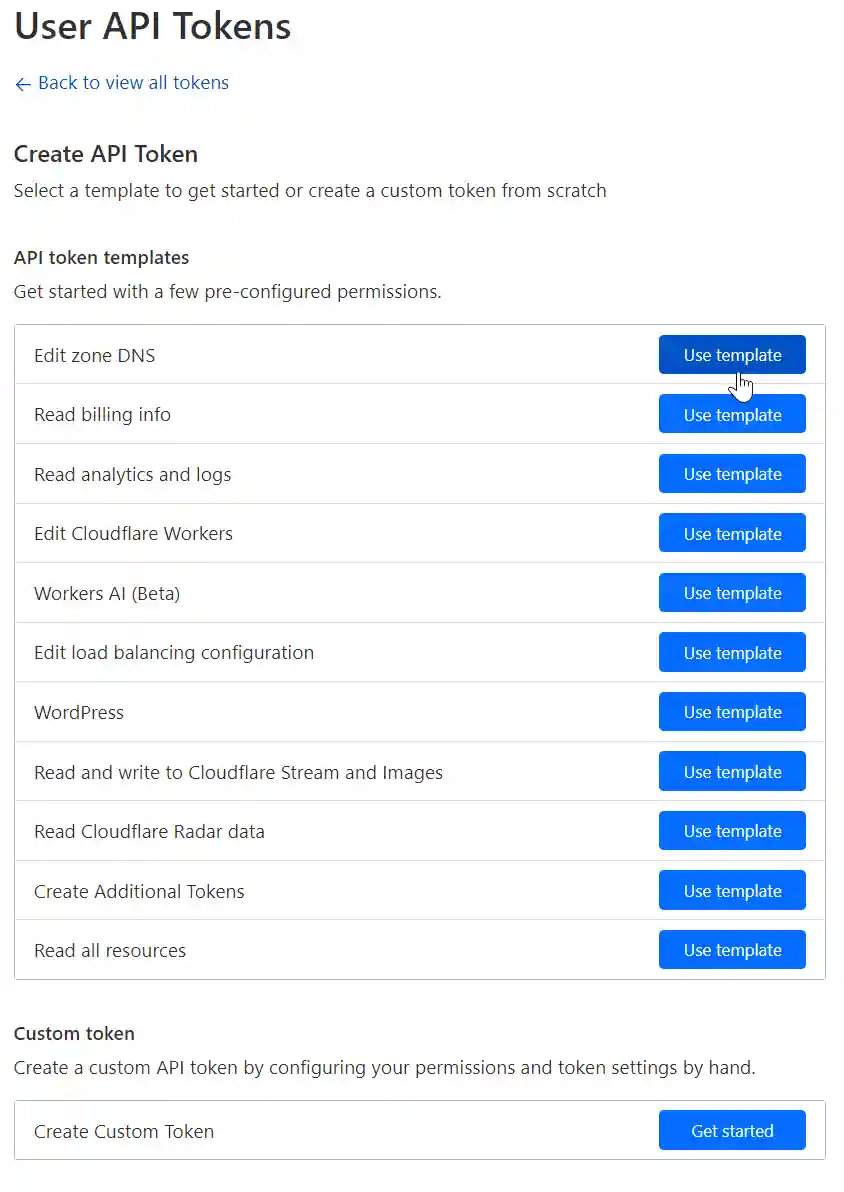844x1192 pixels.
Task: Use the Edit Cloudflare Workers template
Action: tap(731, 533)
